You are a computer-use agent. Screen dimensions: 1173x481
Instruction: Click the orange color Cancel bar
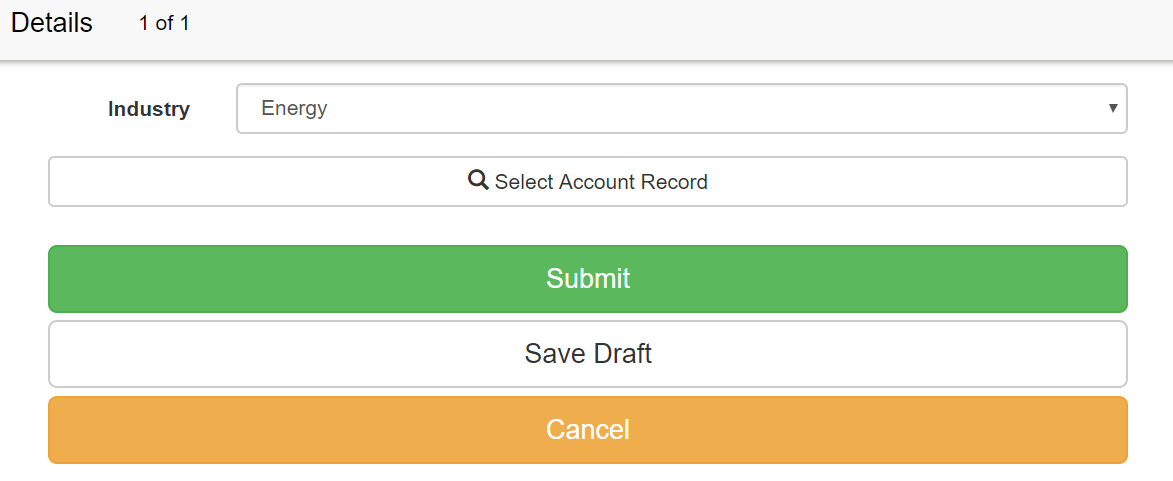pos(587,429)
